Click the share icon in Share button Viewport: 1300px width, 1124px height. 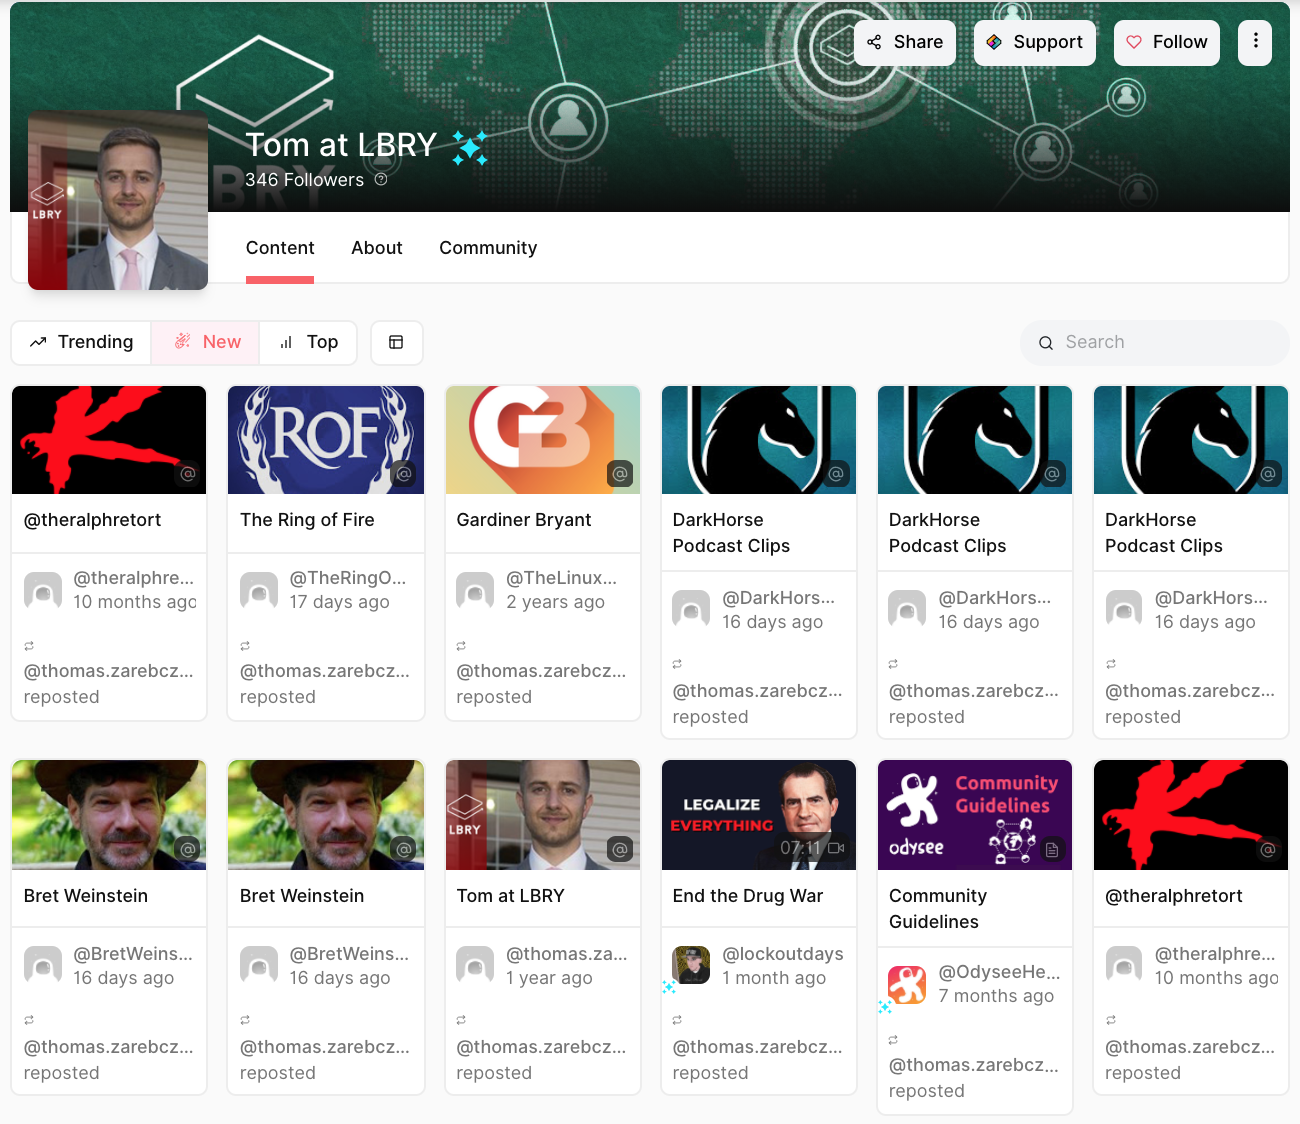[875, 42]
